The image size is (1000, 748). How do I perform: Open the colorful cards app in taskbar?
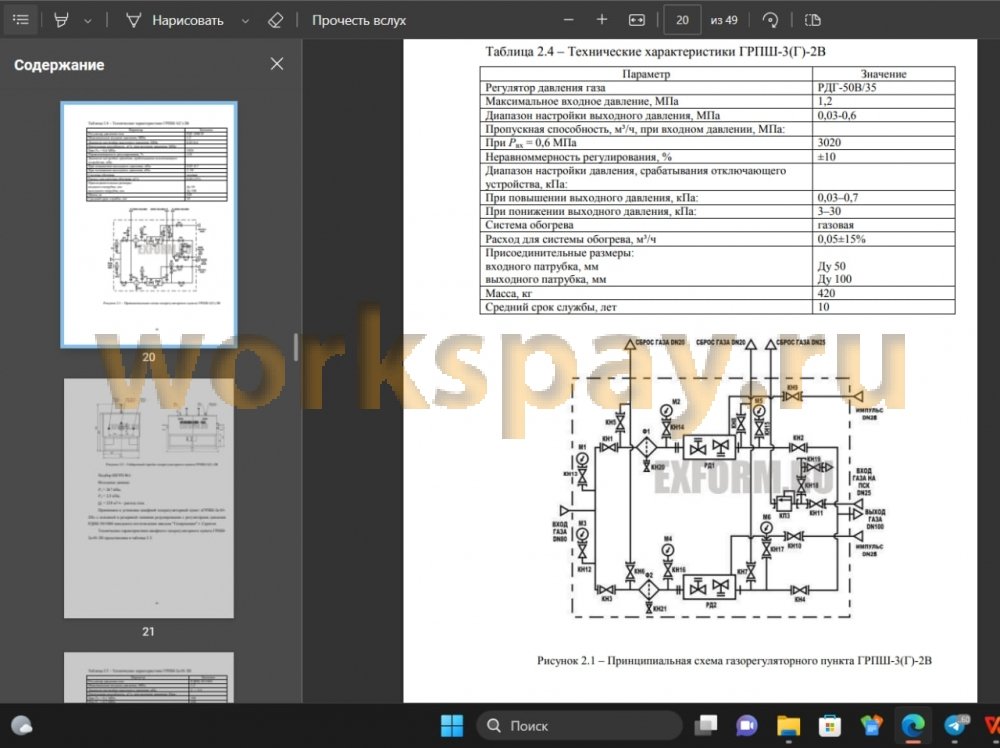(871, 726)
